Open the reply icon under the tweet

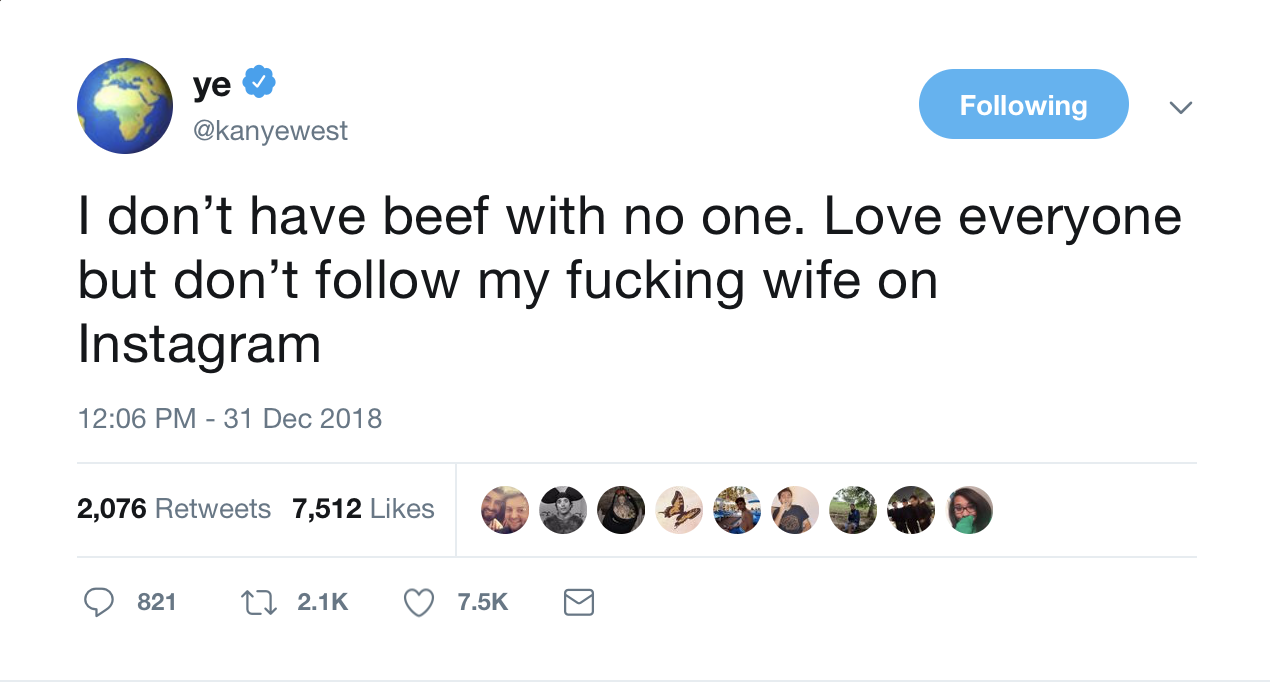click(99, 602)
